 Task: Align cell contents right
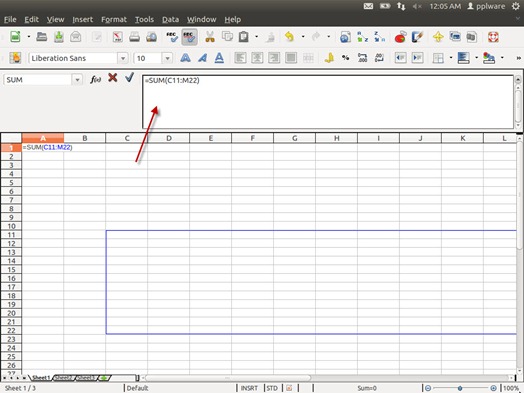coord(274,58)
